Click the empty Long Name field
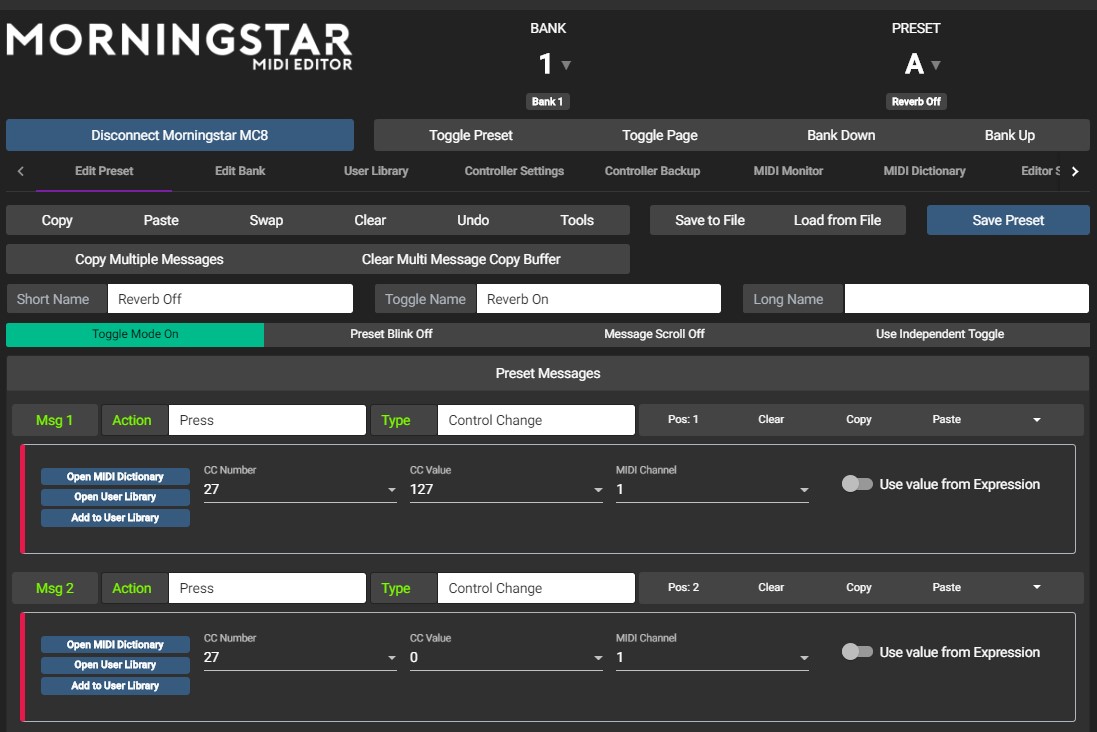Viewport: 1097px width, 732px height. (x=966, y=299)
